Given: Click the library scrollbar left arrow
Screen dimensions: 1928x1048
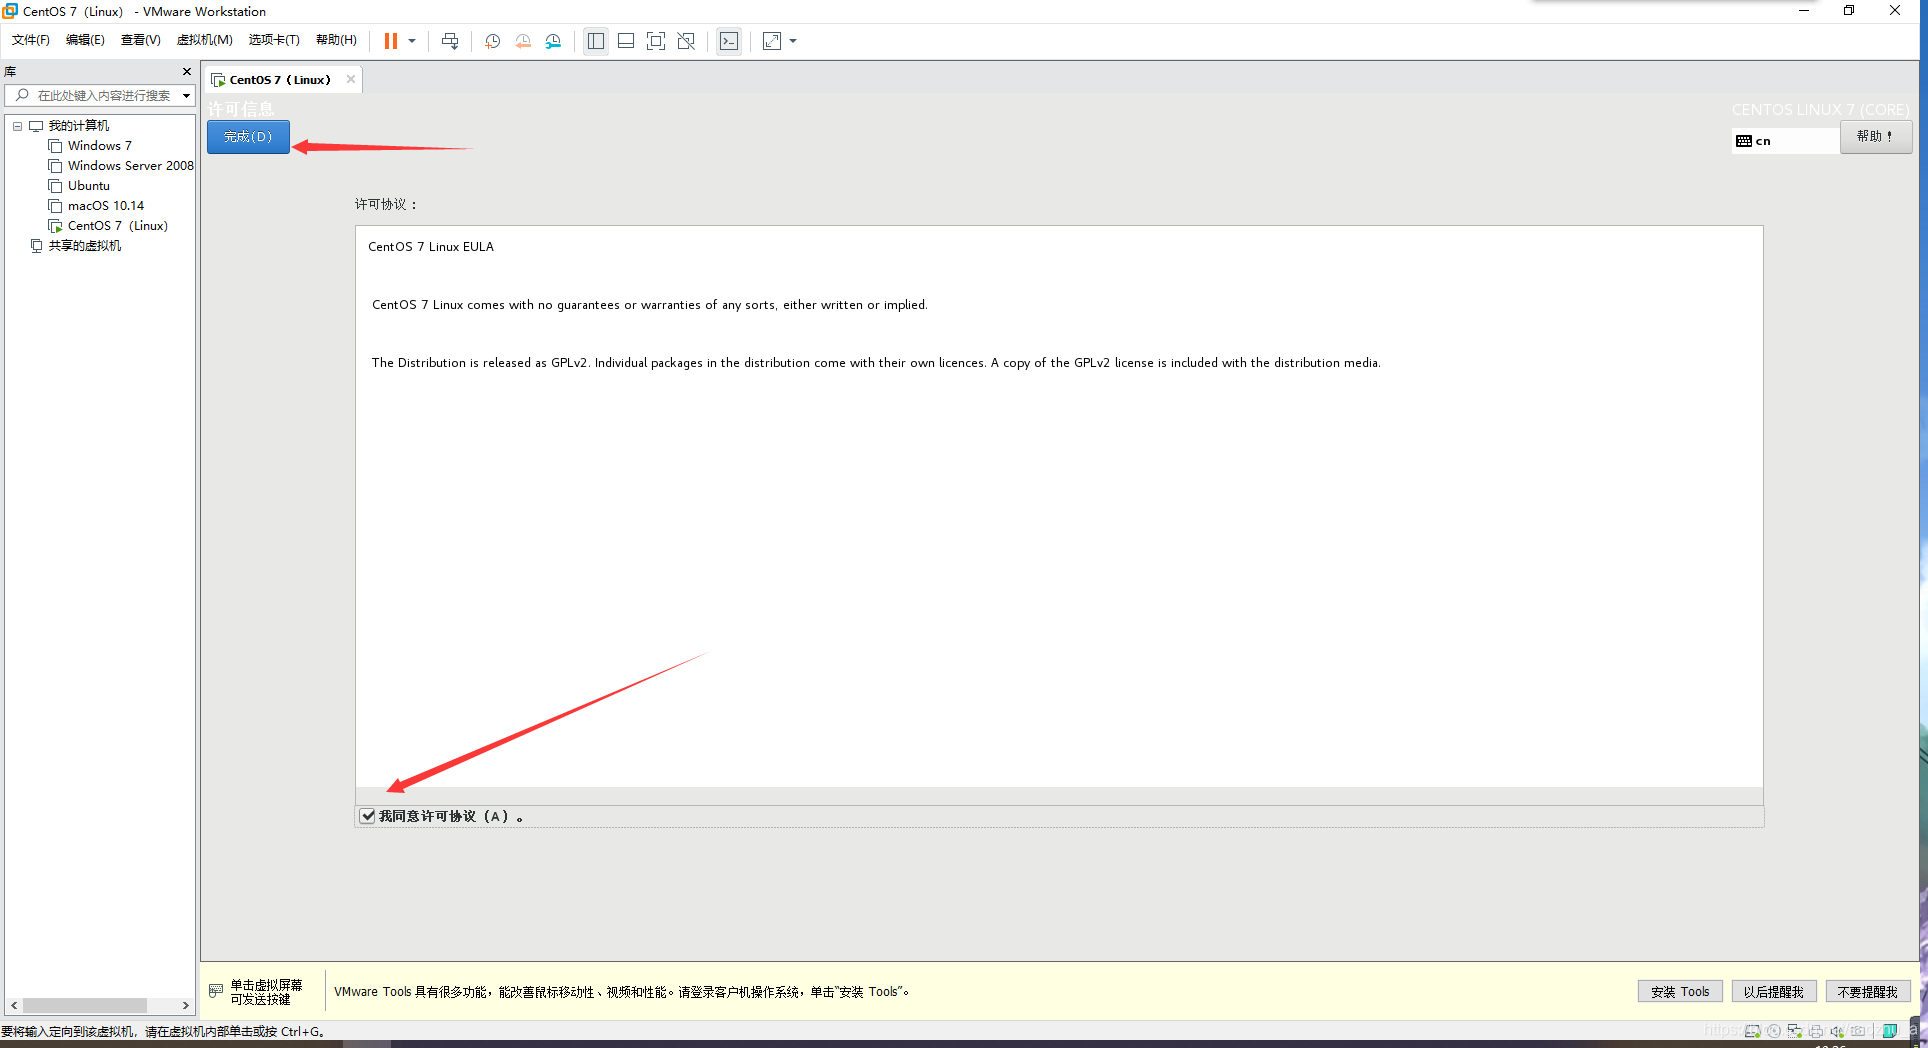Looking at the screenshot, I should pyautogui.click(x=13, y=1005).
